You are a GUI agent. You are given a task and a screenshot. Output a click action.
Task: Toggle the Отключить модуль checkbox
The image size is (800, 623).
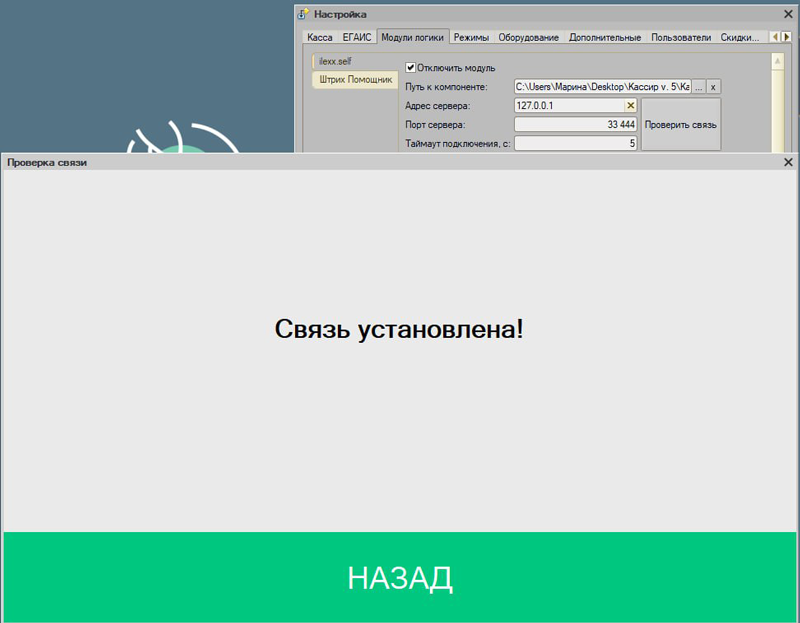410,67
